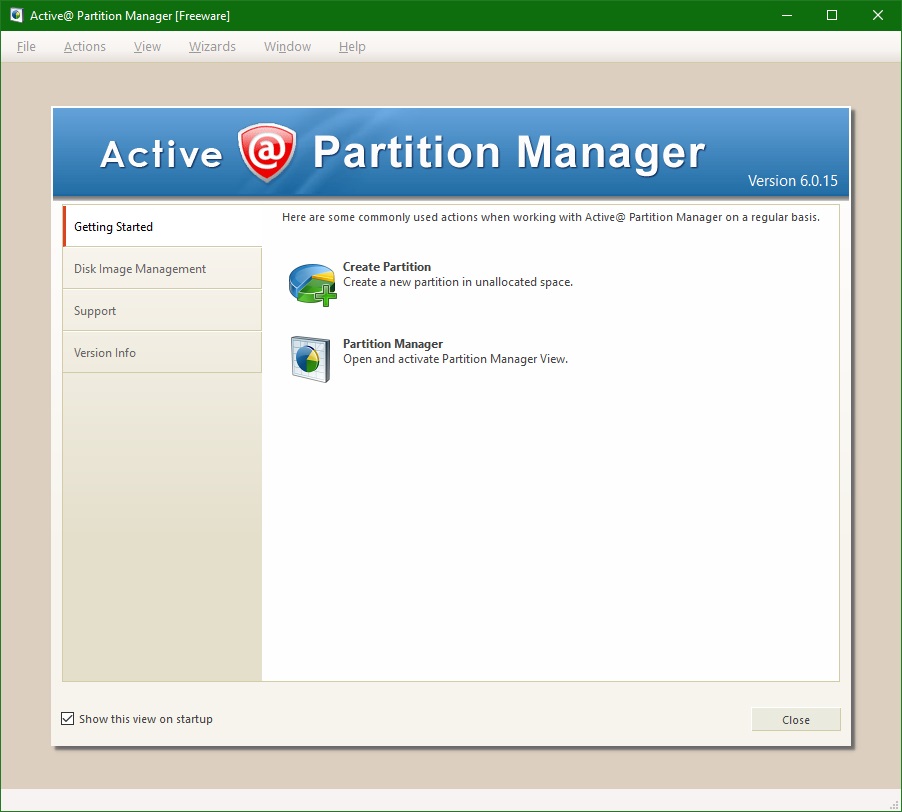
Task: Open the Actions menu
Action: 84,46
